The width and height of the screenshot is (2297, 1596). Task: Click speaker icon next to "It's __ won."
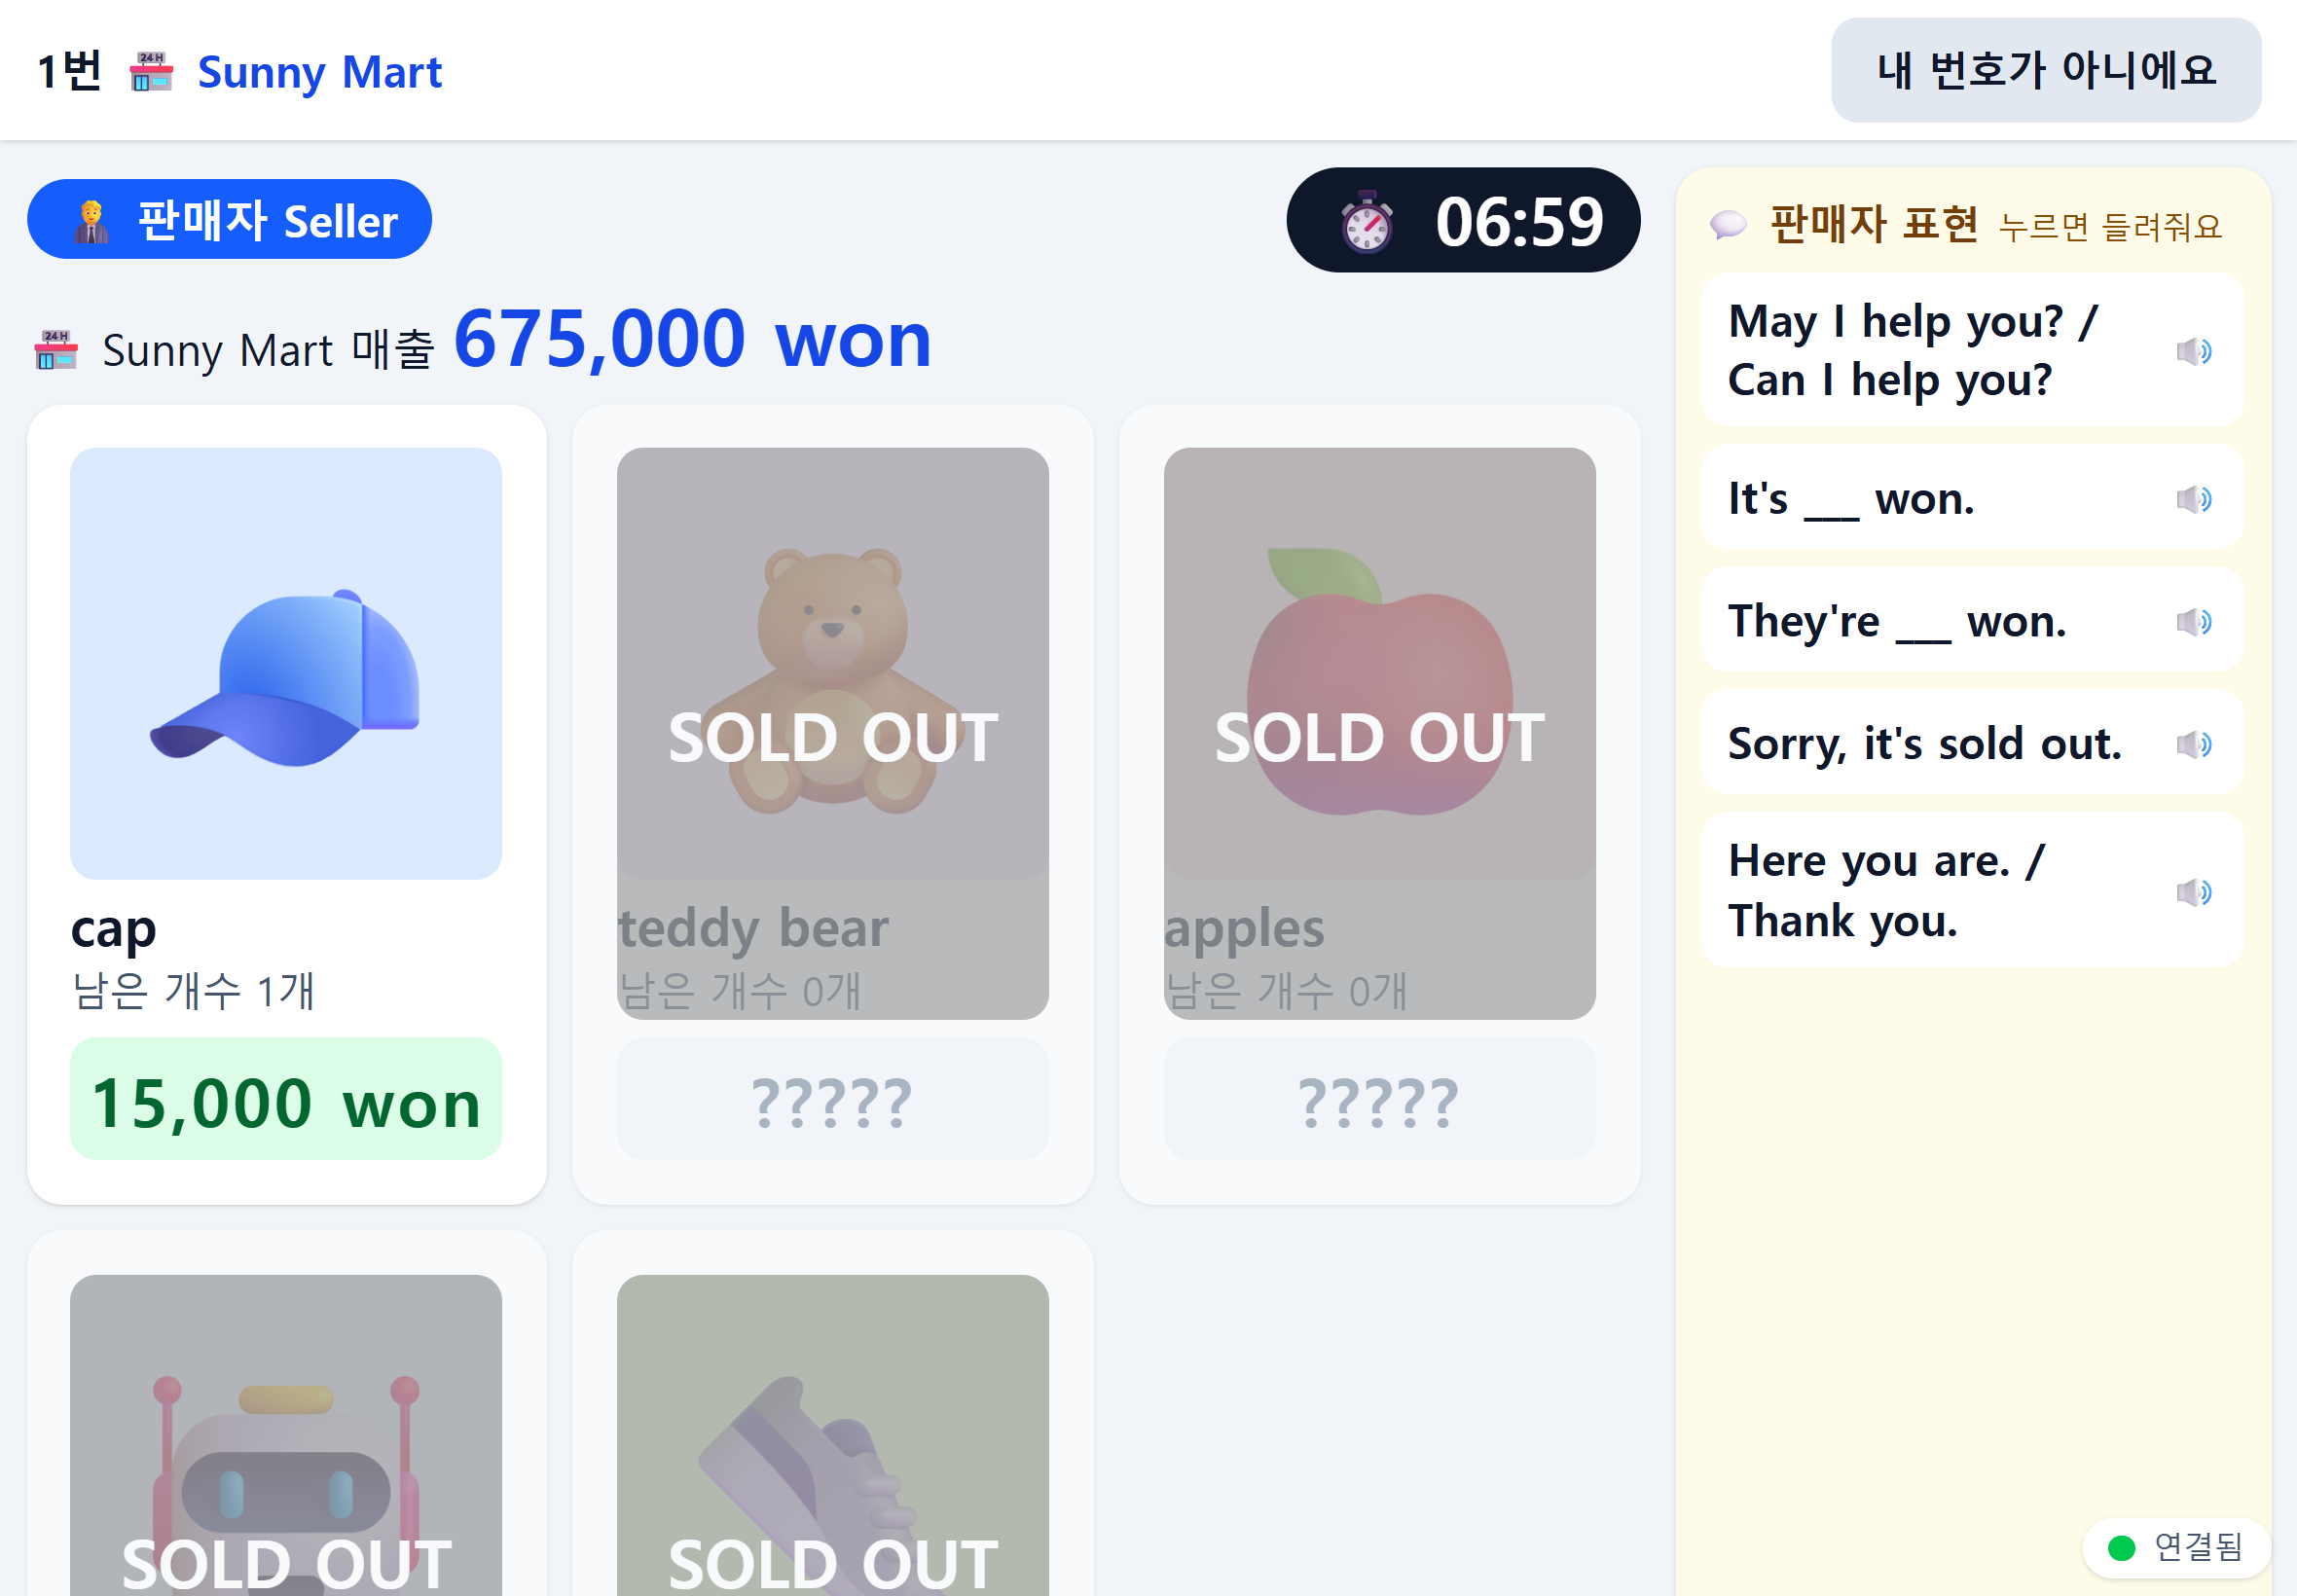click(x=2194, y=499)
